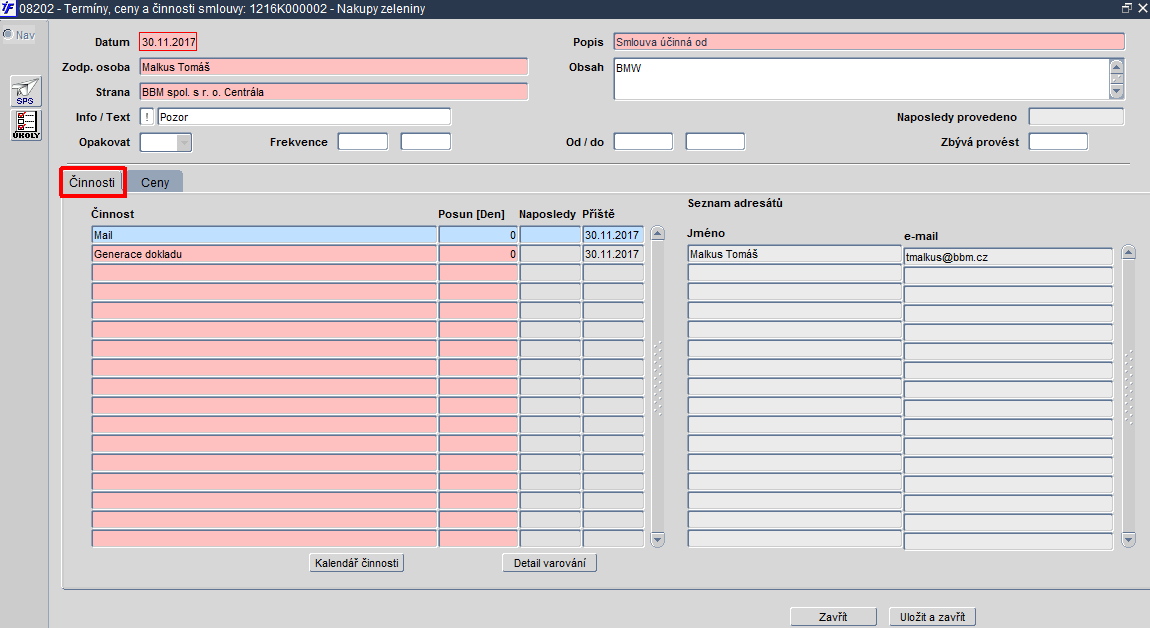The width and height of the screenshot is (1150, 628).
Task: Select the Činnosti tab
Action: (x=92, y=182)
